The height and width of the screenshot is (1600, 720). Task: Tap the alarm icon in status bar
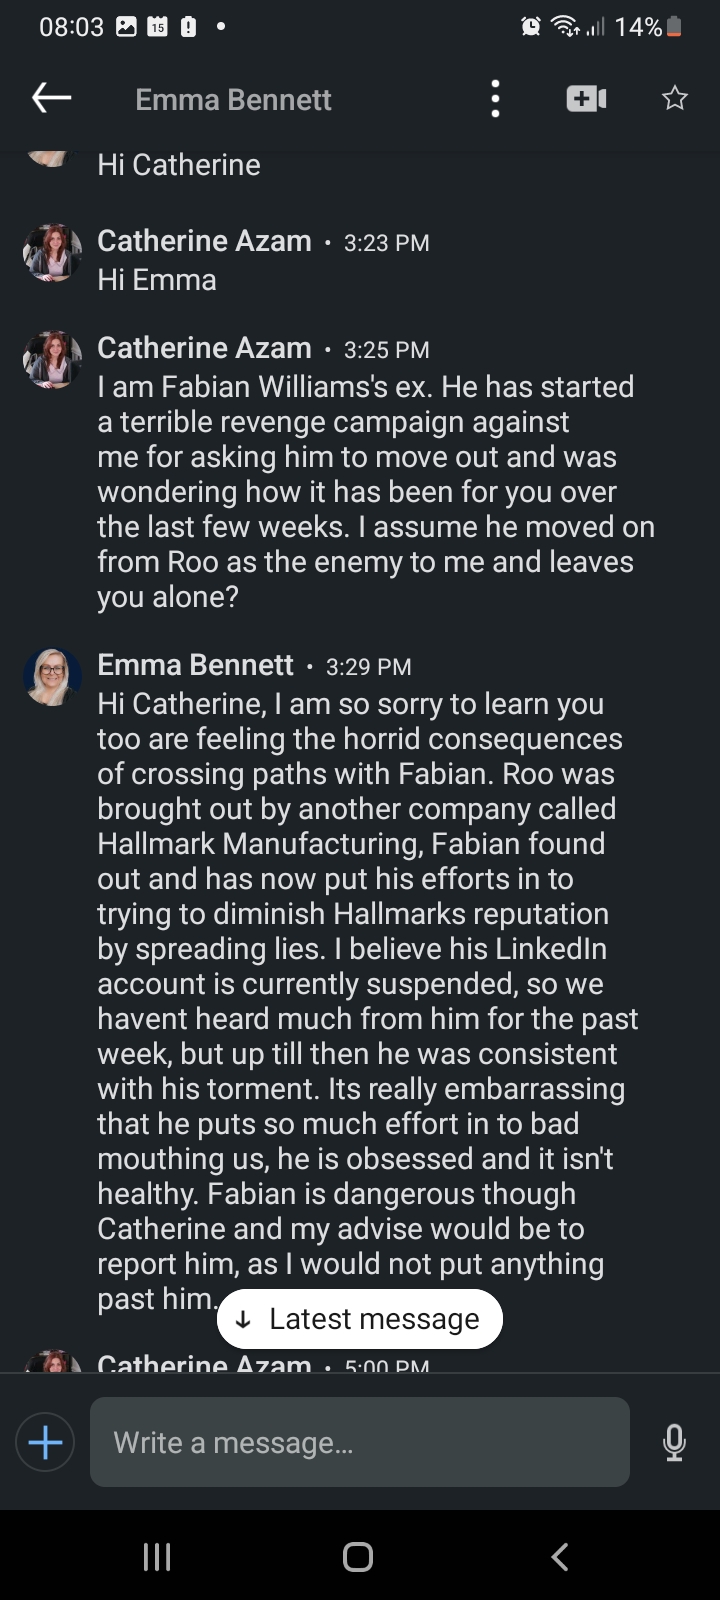(531, 27)
